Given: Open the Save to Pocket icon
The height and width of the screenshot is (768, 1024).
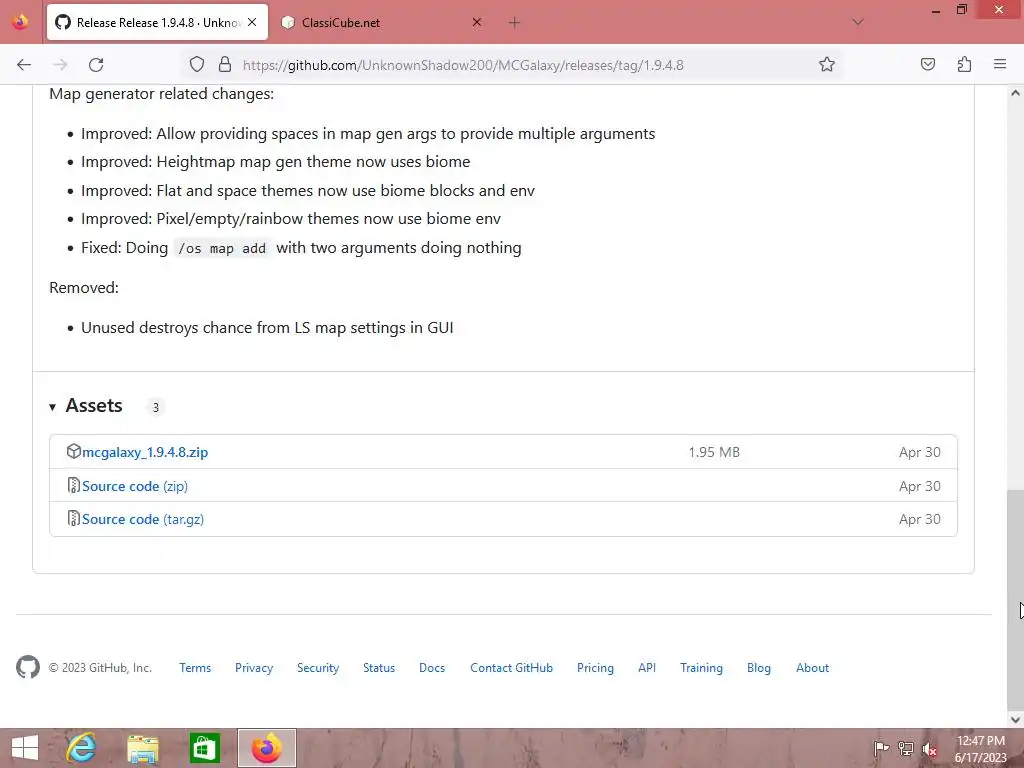Looking at the screenshot, I should point(928,65).
